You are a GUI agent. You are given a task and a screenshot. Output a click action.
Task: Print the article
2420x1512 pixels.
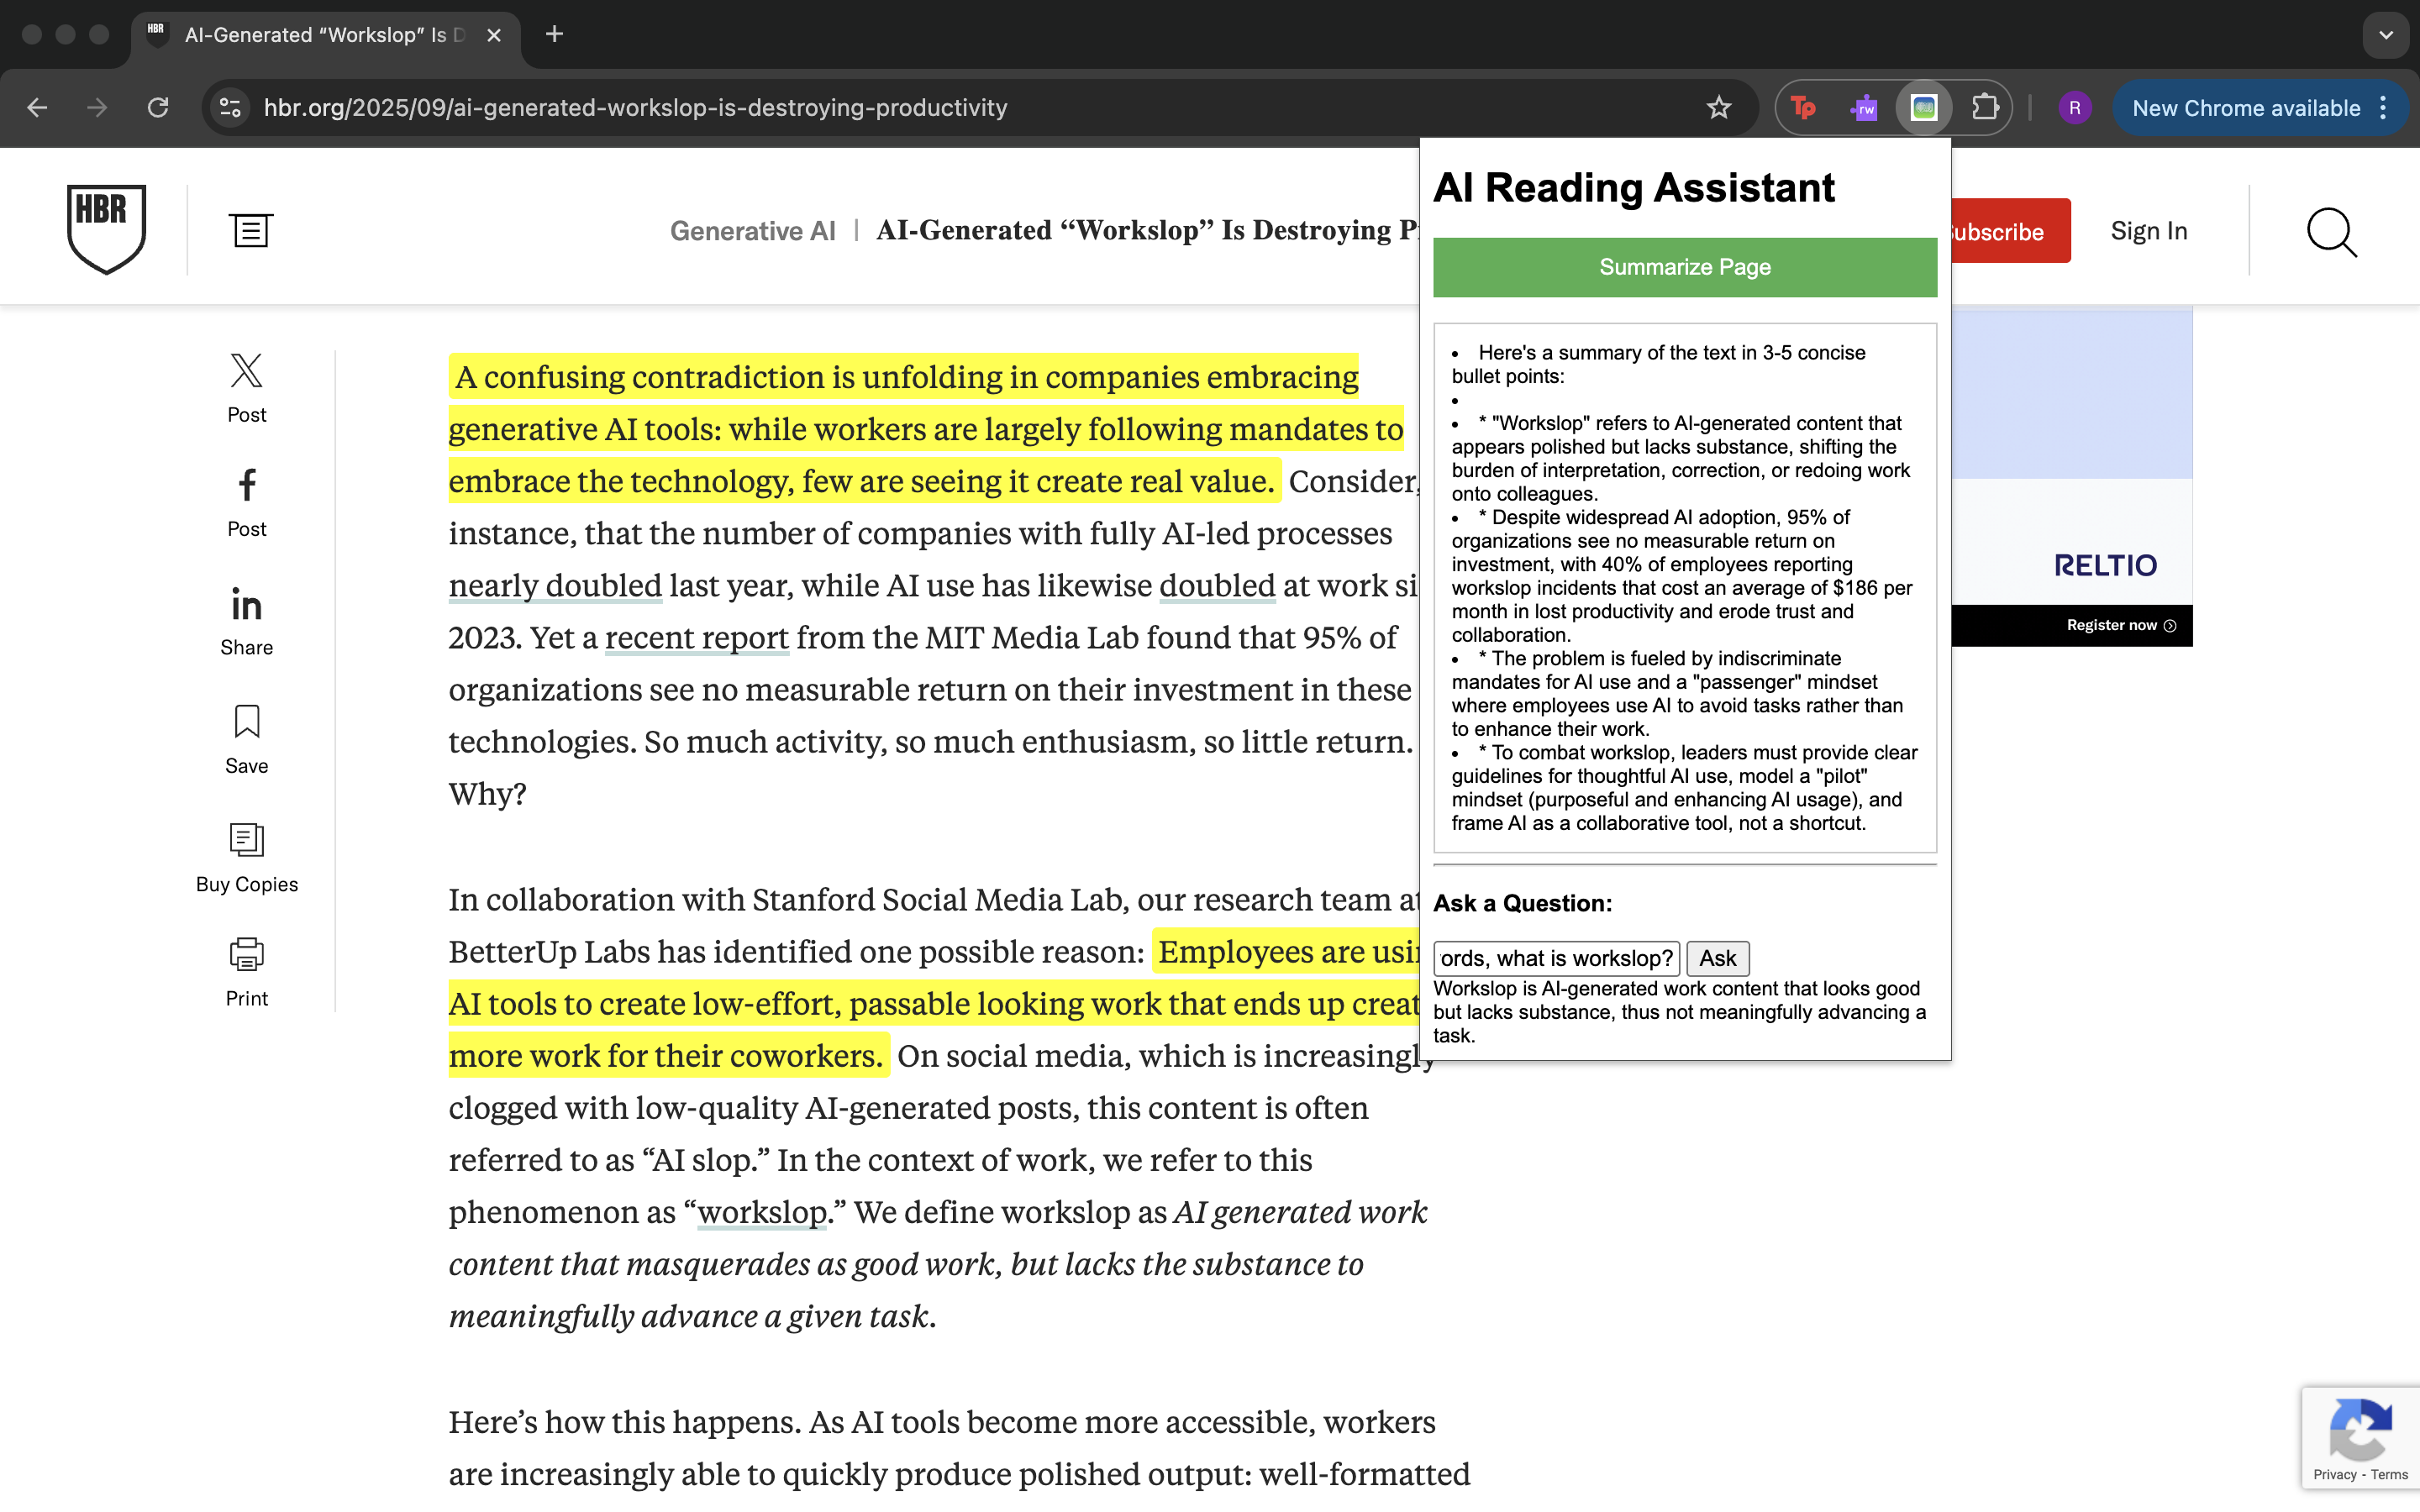pos(246,955)
